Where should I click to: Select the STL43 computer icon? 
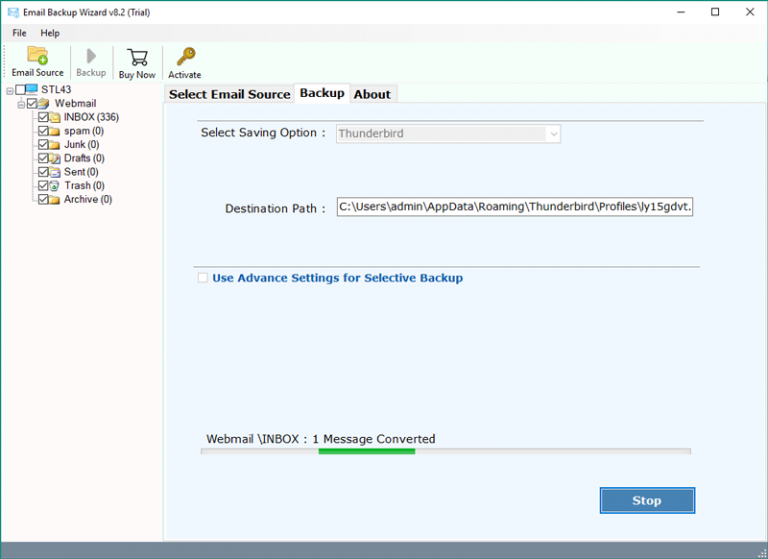coord(31,89)
